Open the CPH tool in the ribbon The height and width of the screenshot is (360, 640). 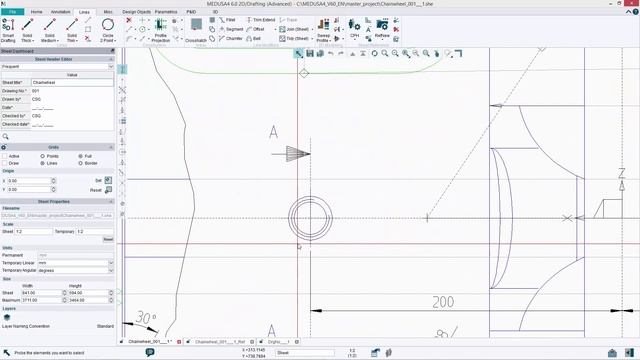(354, 29)
